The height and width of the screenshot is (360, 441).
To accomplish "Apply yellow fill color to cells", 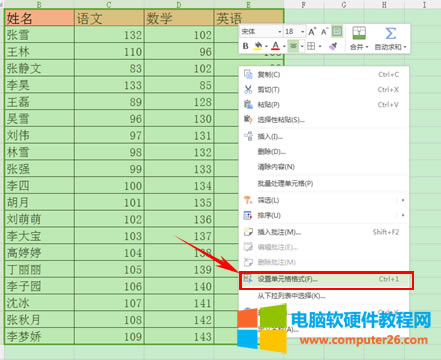I will point(258,46).
